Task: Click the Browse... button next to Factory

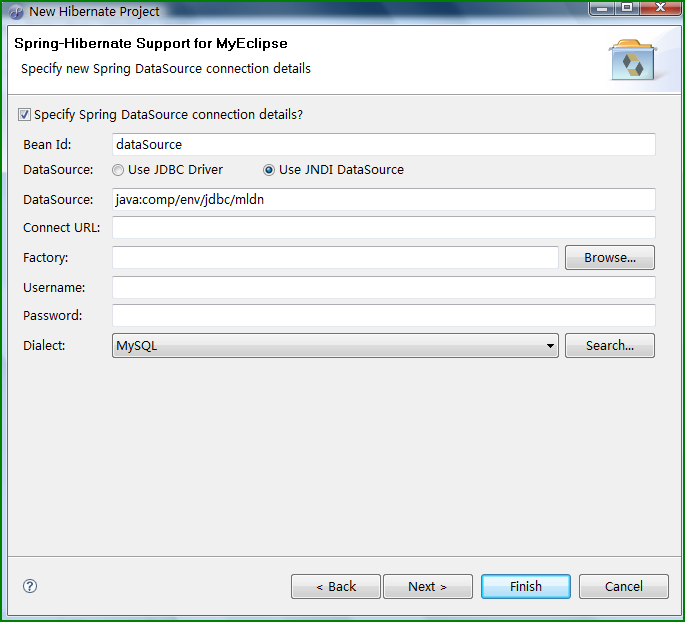Action: [610, 257]
